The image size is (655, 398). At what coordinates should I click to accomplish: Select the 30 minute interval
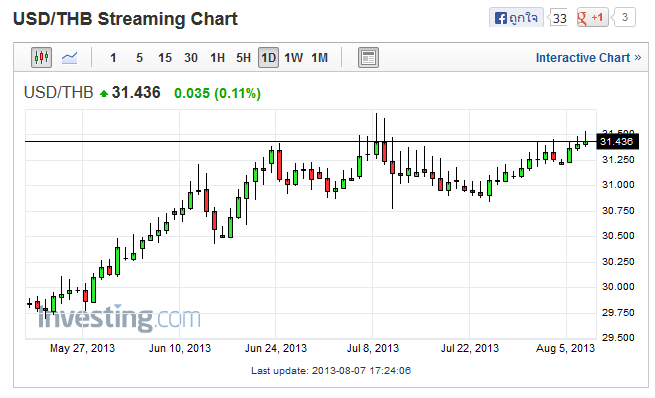click(x=191, y=58)
